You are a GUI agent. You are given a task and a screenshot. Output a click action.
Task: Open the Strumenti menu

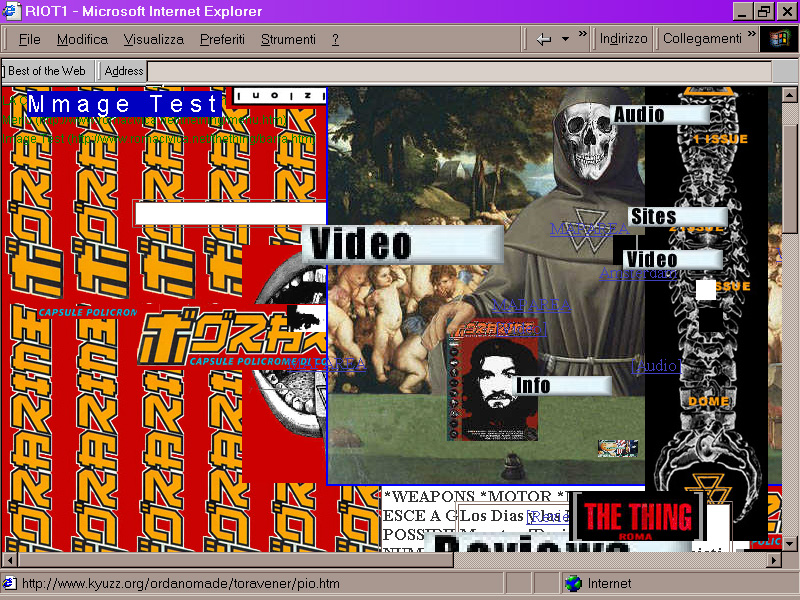point(288,39)
